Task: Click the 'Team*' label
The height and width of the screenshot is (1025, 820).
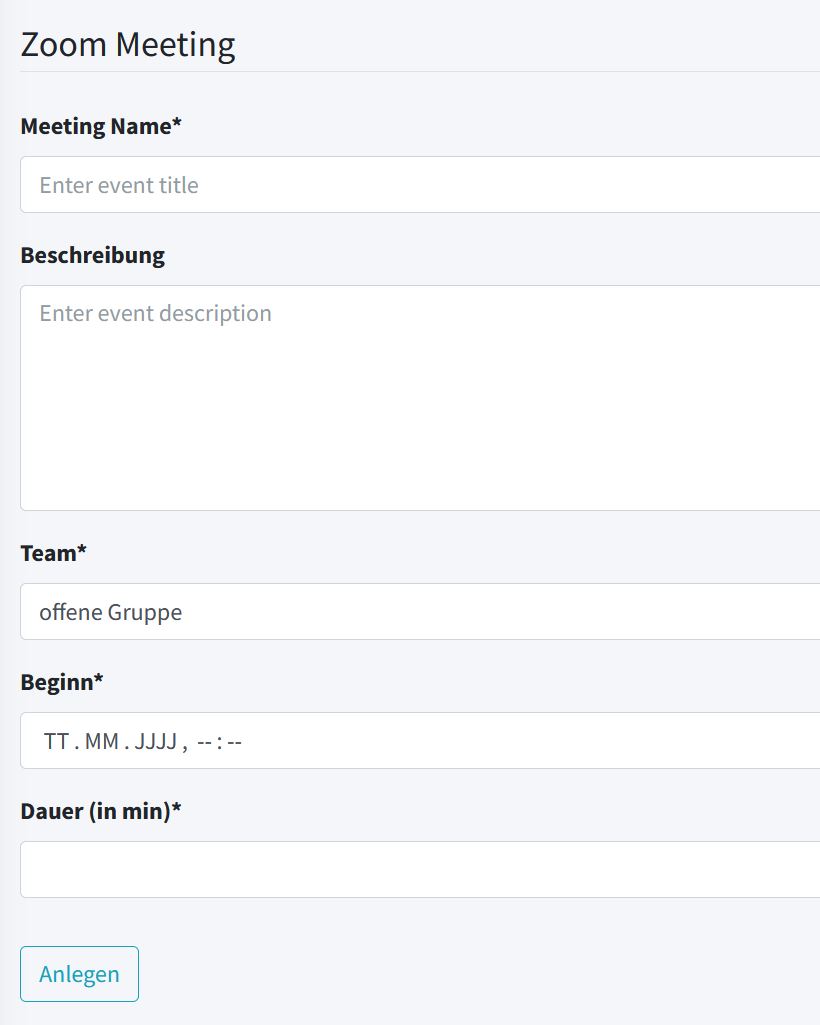Action: tap(53, 553)
